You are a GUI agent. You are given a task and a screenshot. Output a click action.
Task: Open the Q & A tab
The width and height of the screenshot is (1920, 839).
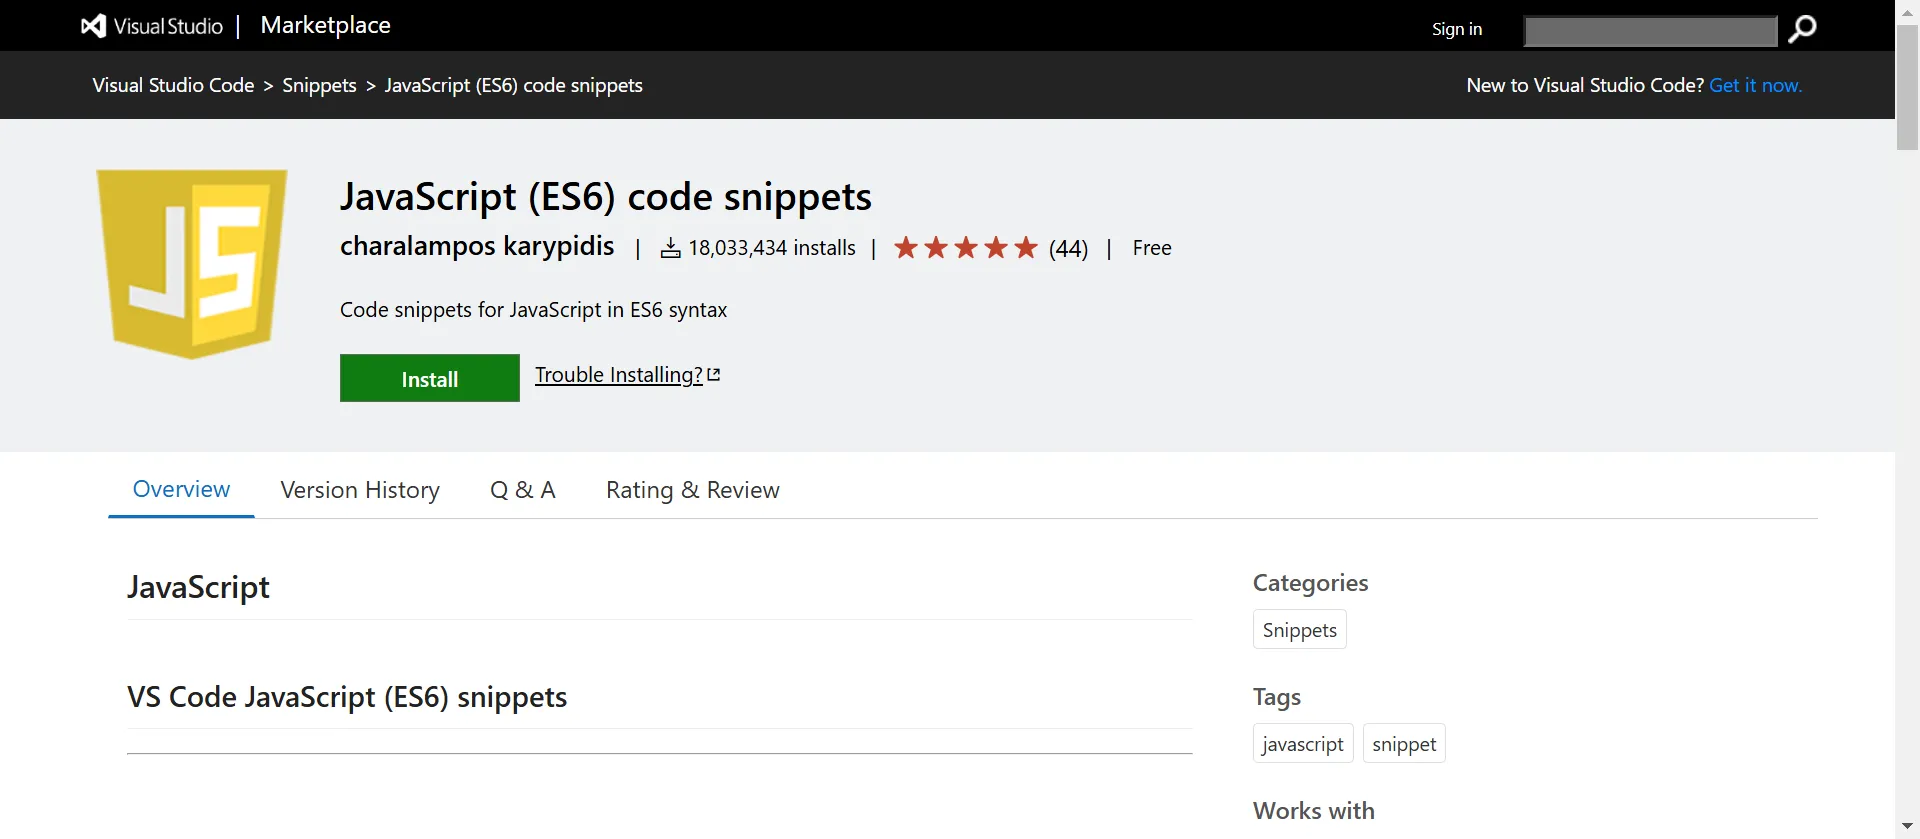click(x=523, y=490)
